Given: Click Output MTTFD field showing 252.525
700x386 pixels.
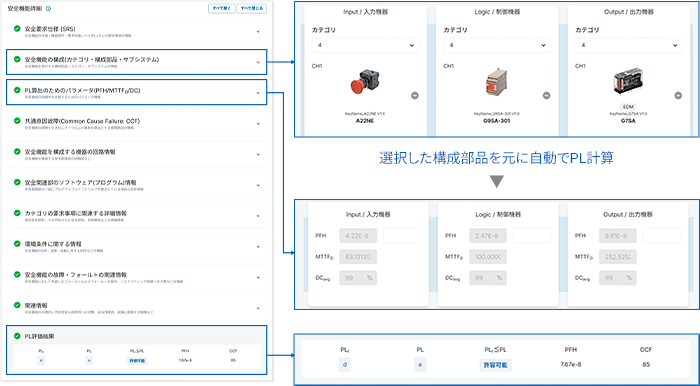Looking at the screenshot, I should (x=618, y=257).
